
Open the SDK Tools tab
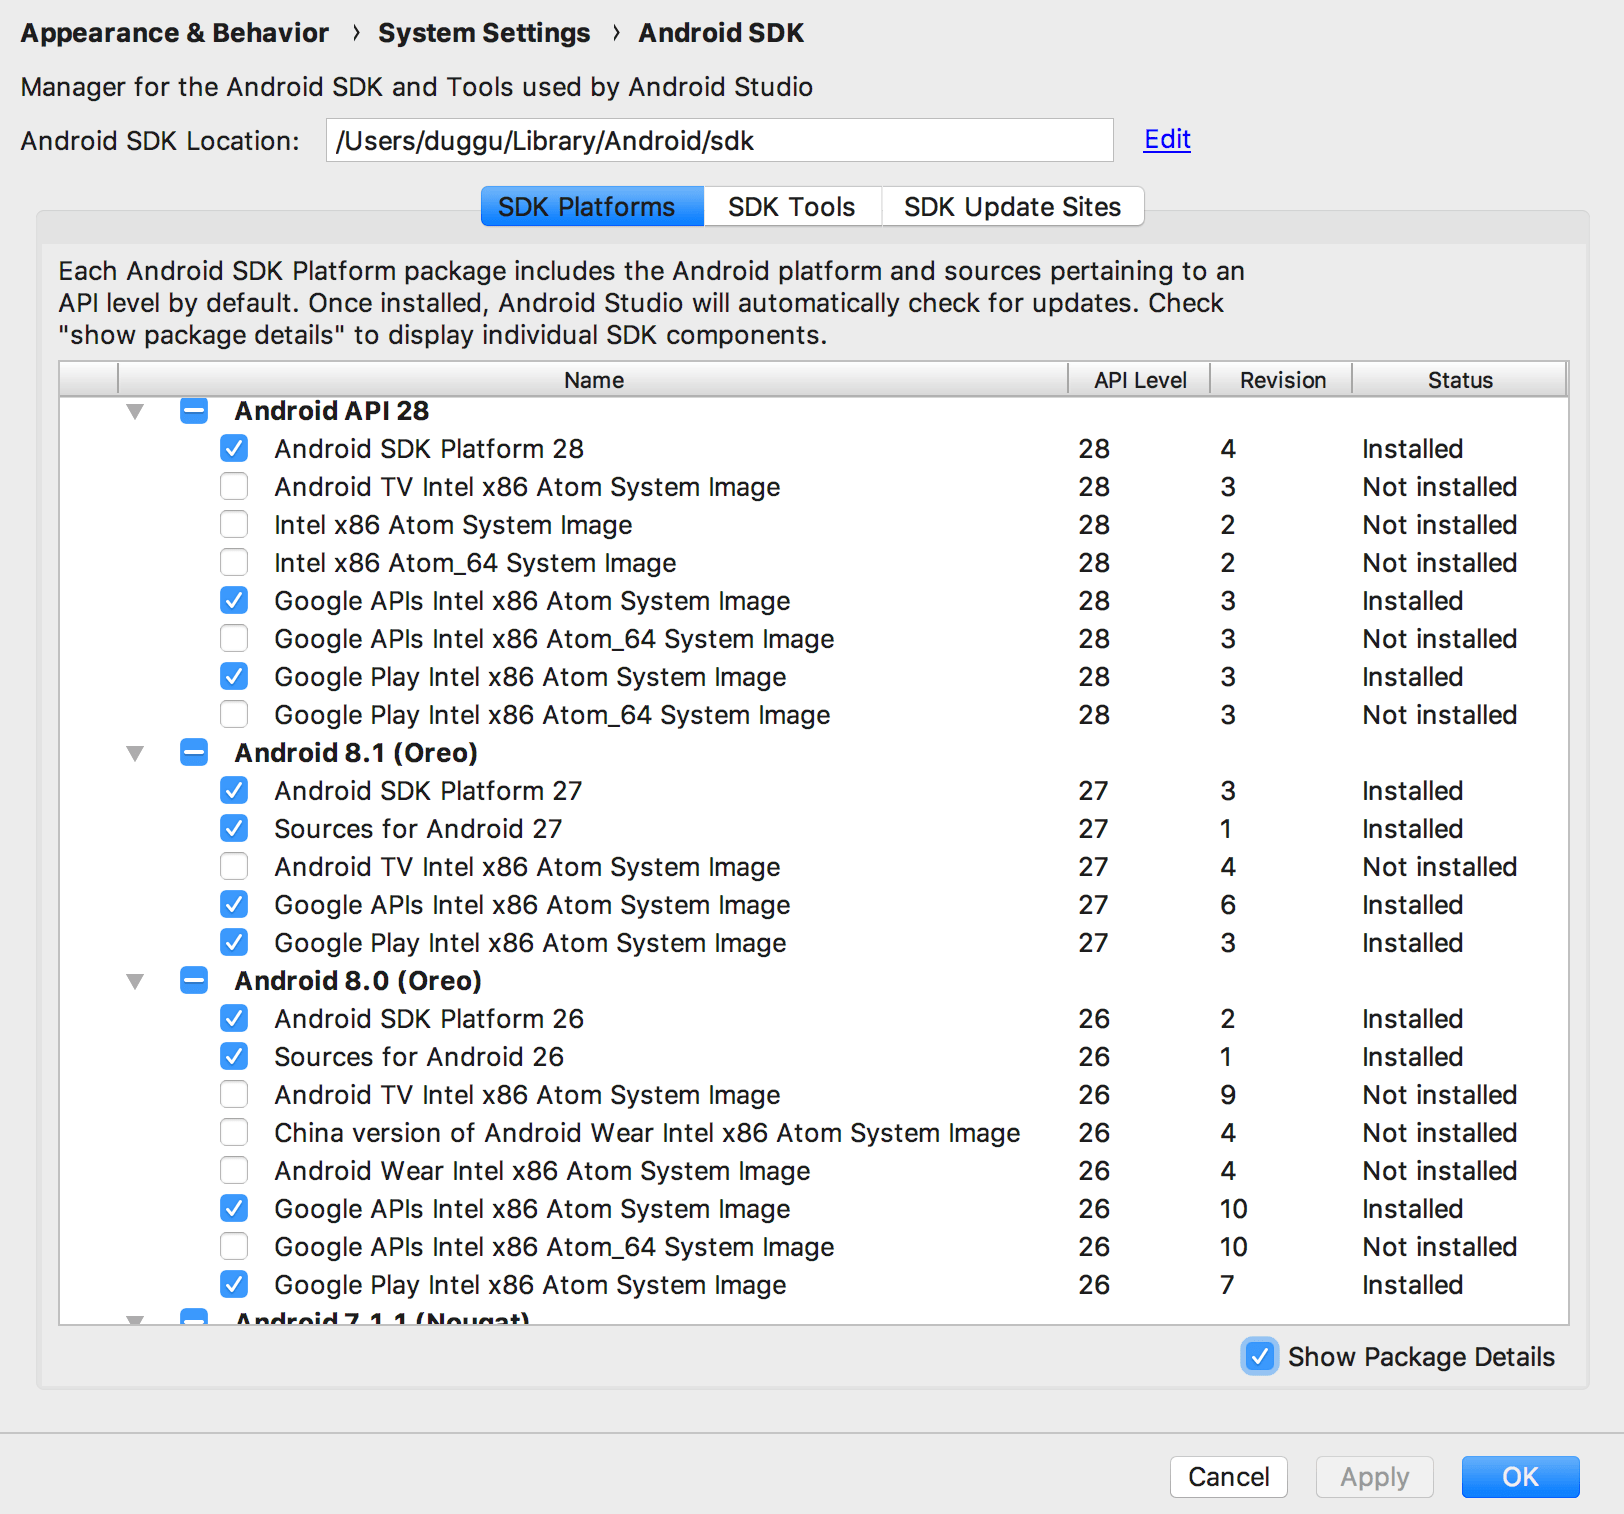click(792, 207)
